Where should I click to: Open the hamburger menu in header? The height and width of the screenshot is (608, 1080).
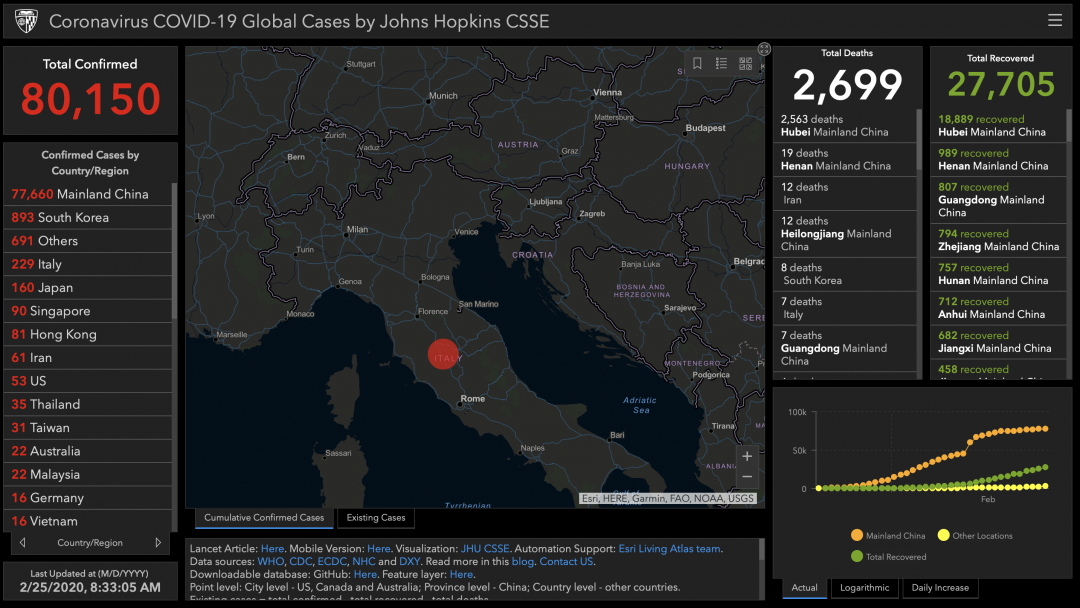tap(1055, 21)
